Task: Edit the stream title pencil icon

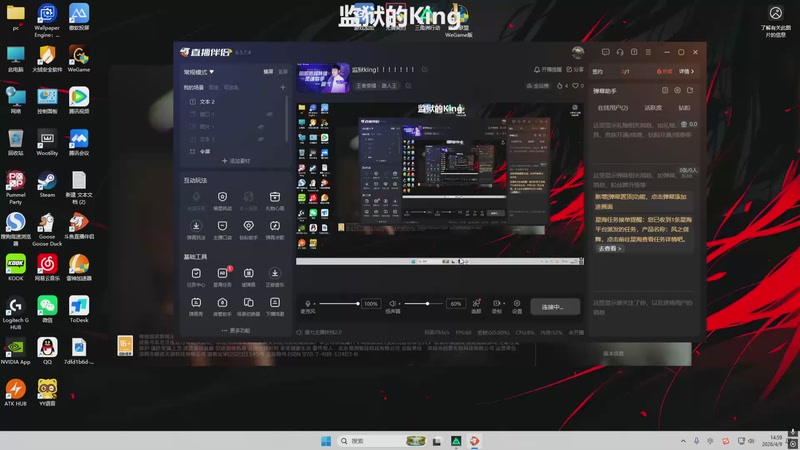Action: 424,69
